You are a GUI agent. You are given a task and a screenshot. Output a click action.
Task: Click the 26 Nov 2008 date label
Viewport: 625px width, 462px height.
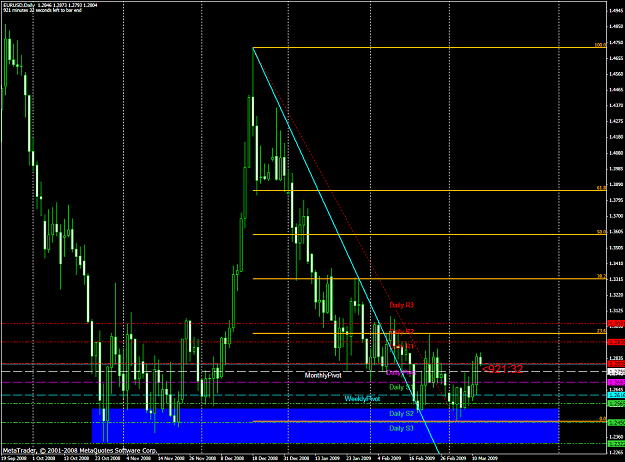[x=200, y=458]
